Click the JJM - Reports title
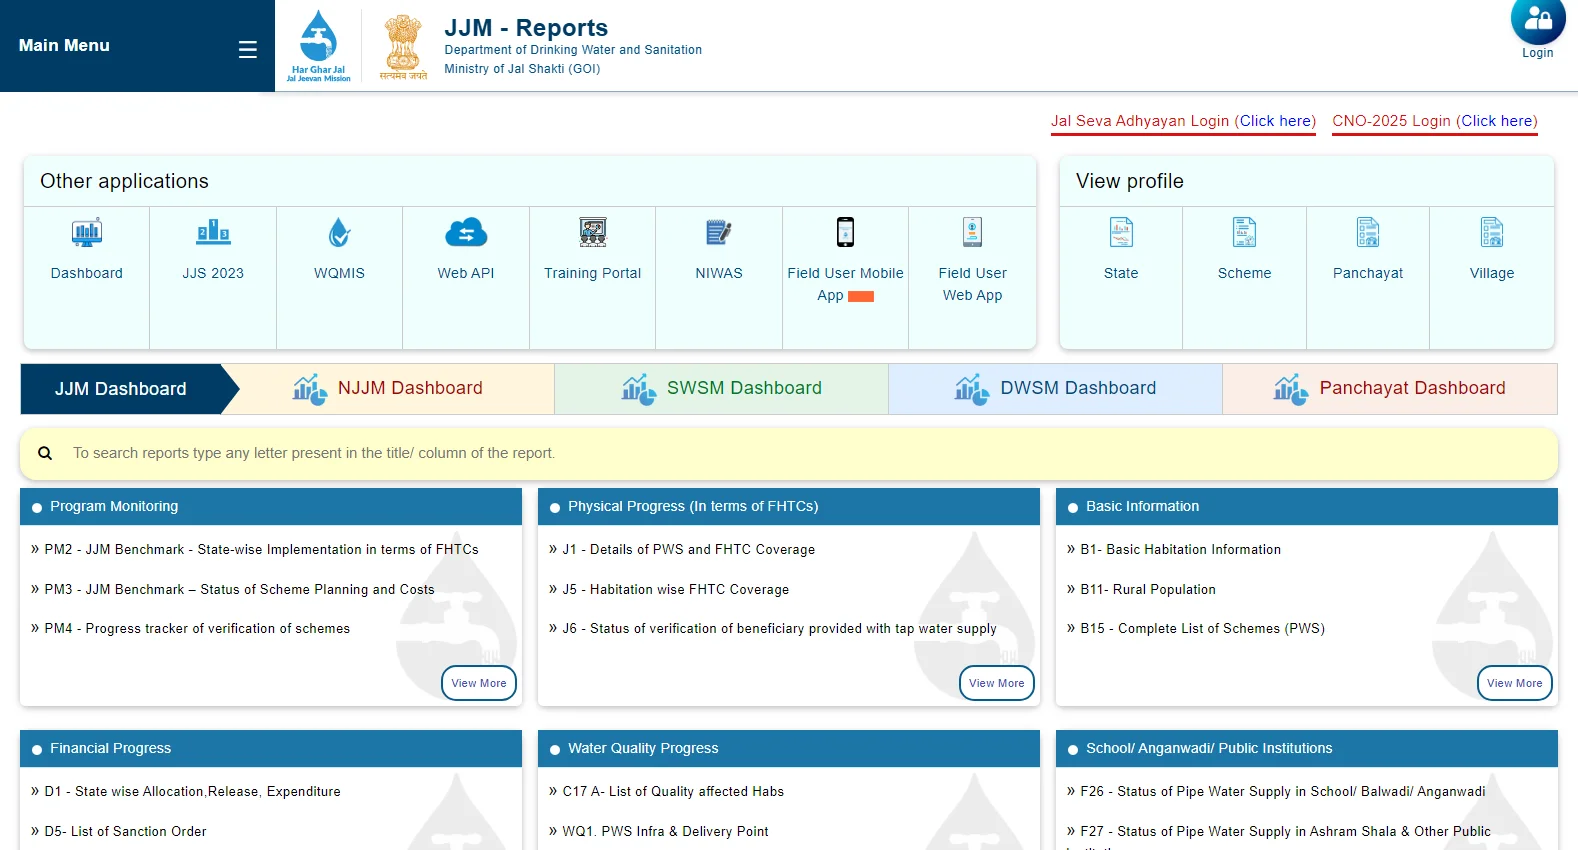This screenshot has width=1578, height=850. [526, 27]
